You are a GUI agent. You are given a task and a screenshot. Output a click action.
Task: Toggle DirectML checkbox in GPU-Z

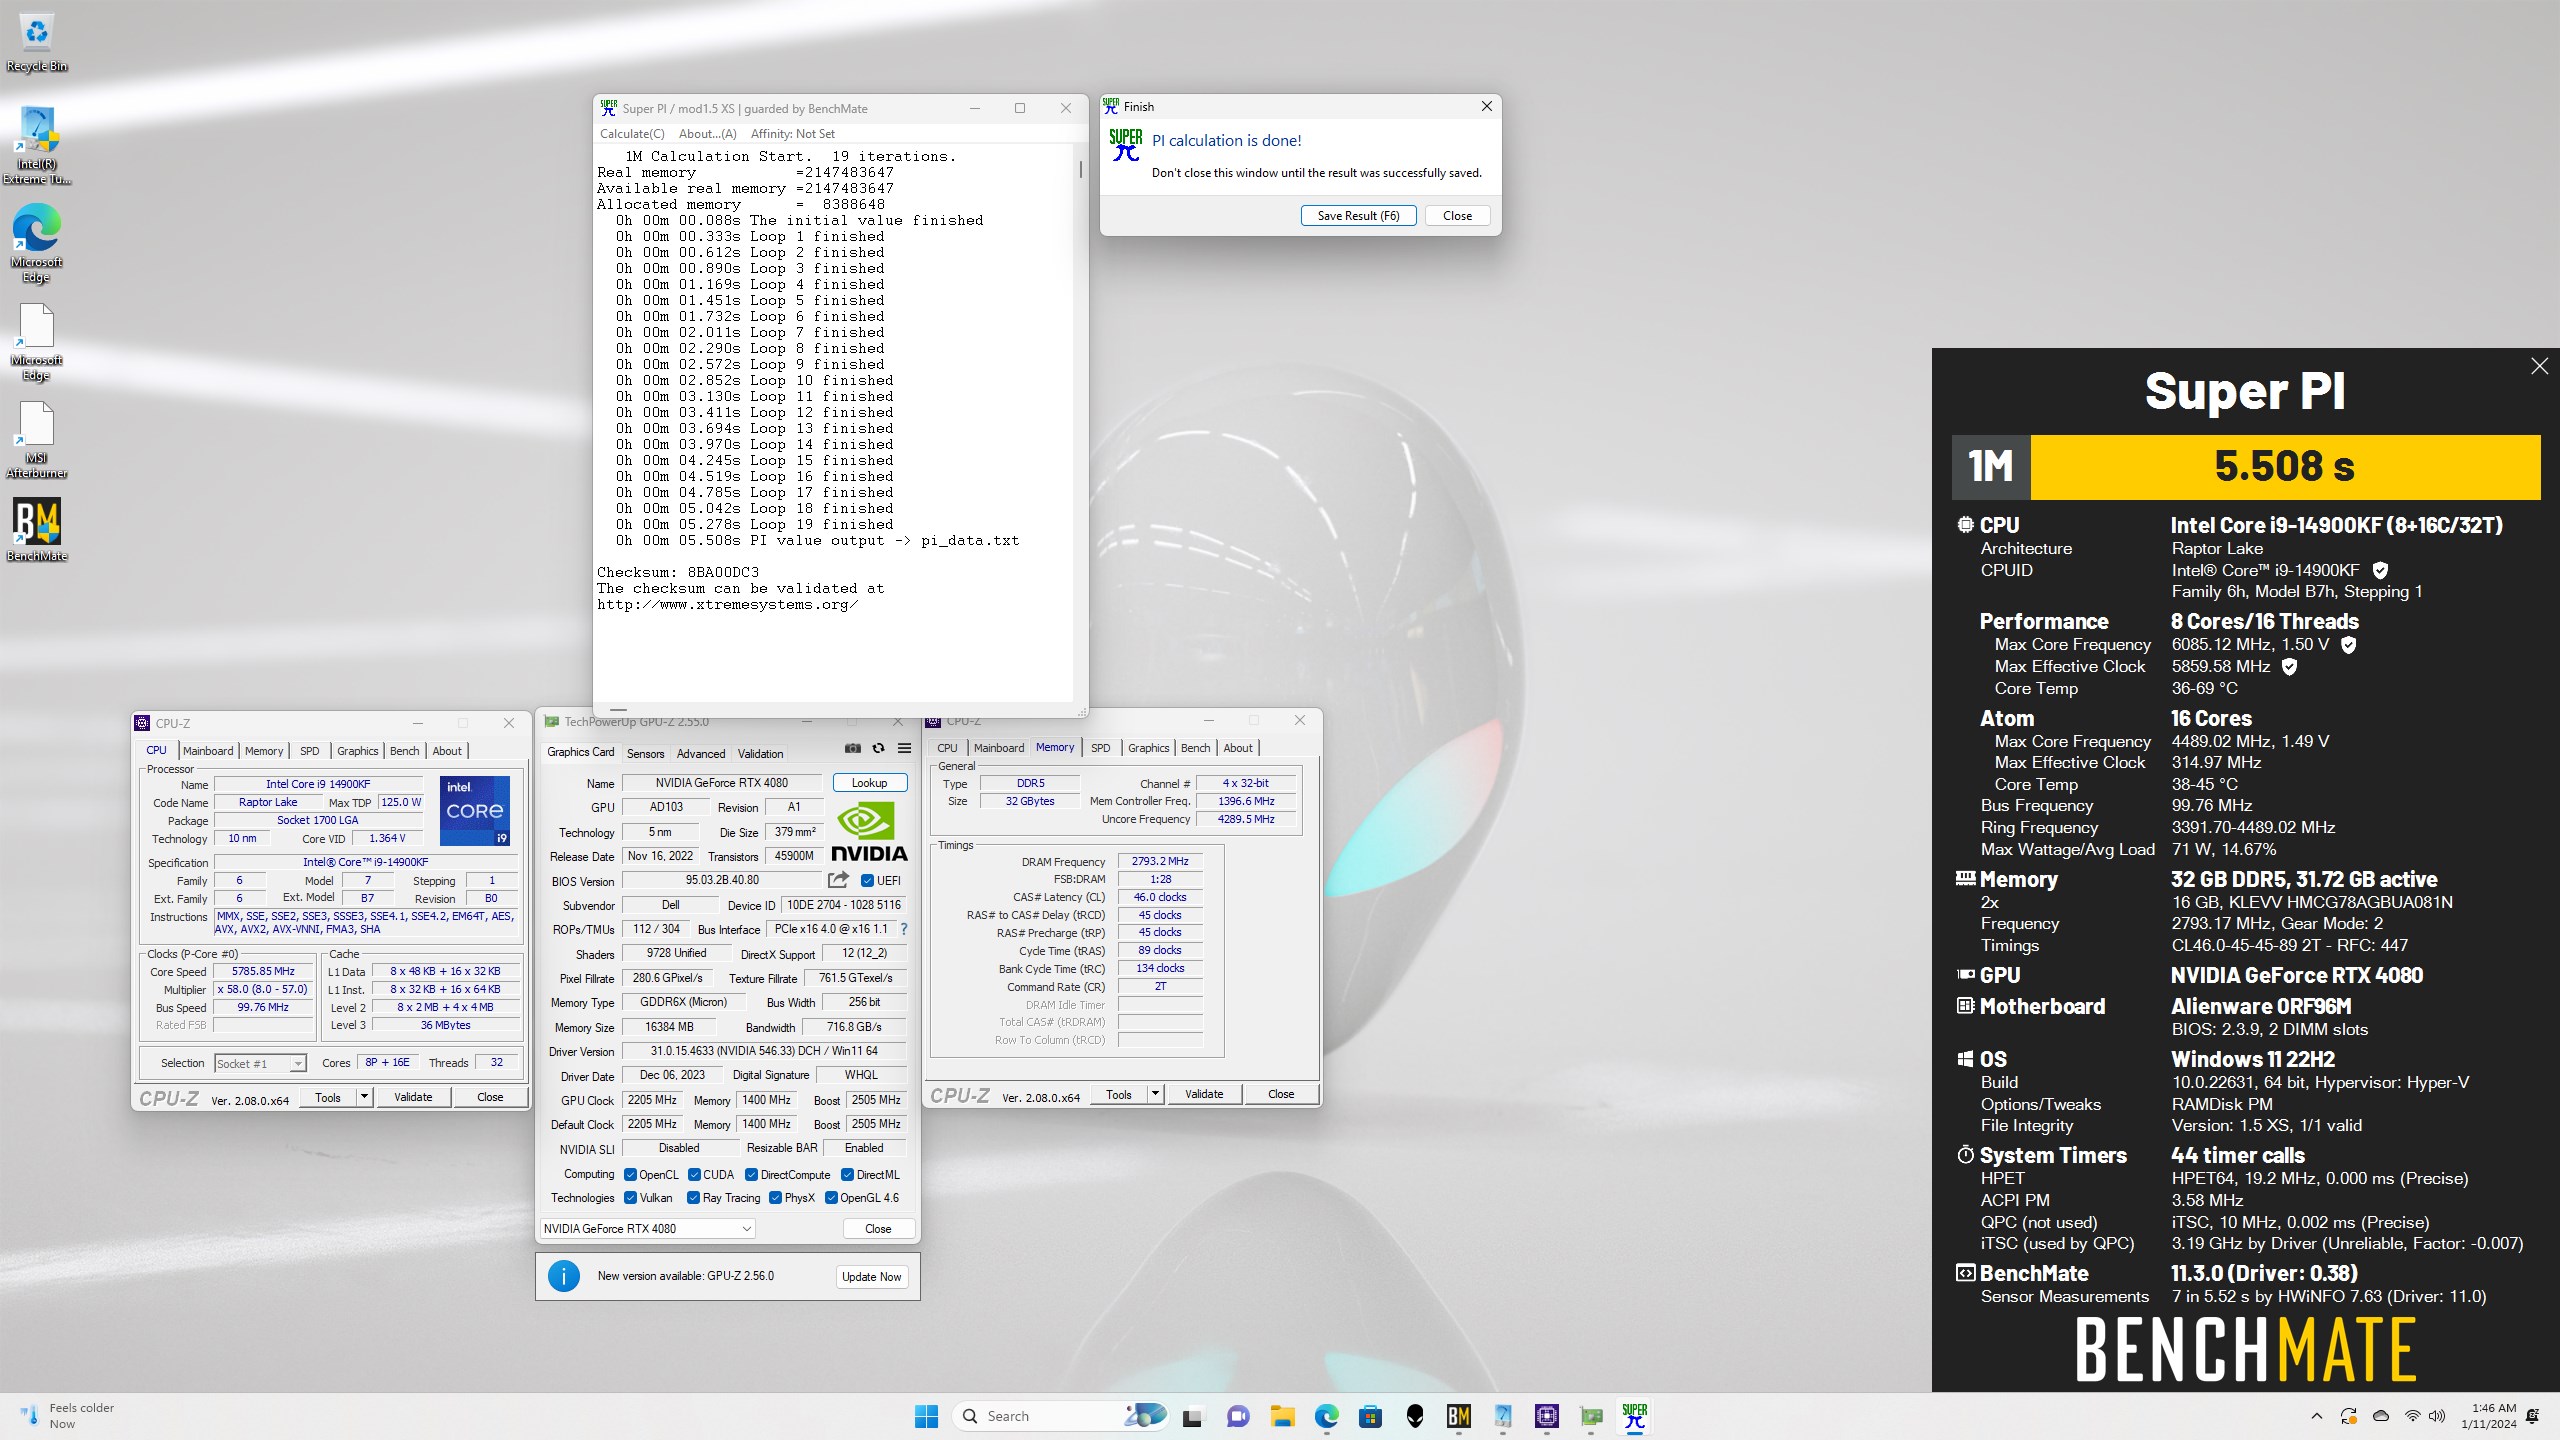pyautogui.click(x=847, y=1175)
